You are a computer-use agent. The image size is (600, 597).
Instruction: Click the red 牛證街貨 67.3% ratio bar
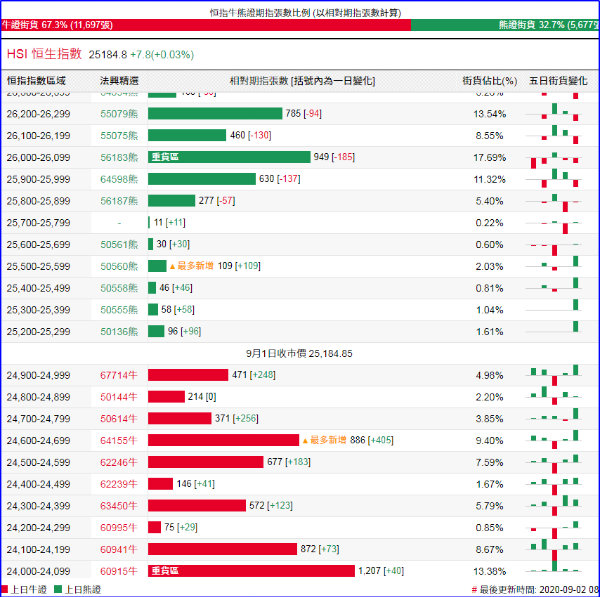coord(206,25)
